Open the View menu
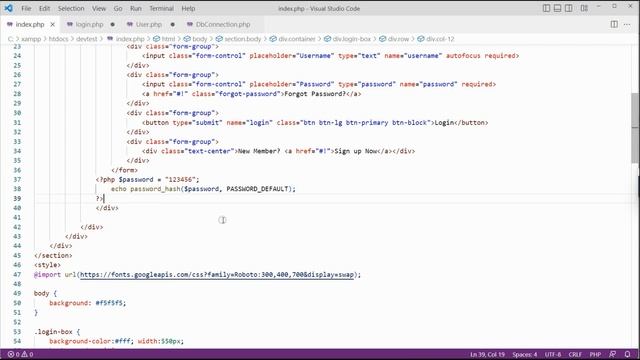 point(99,8)
